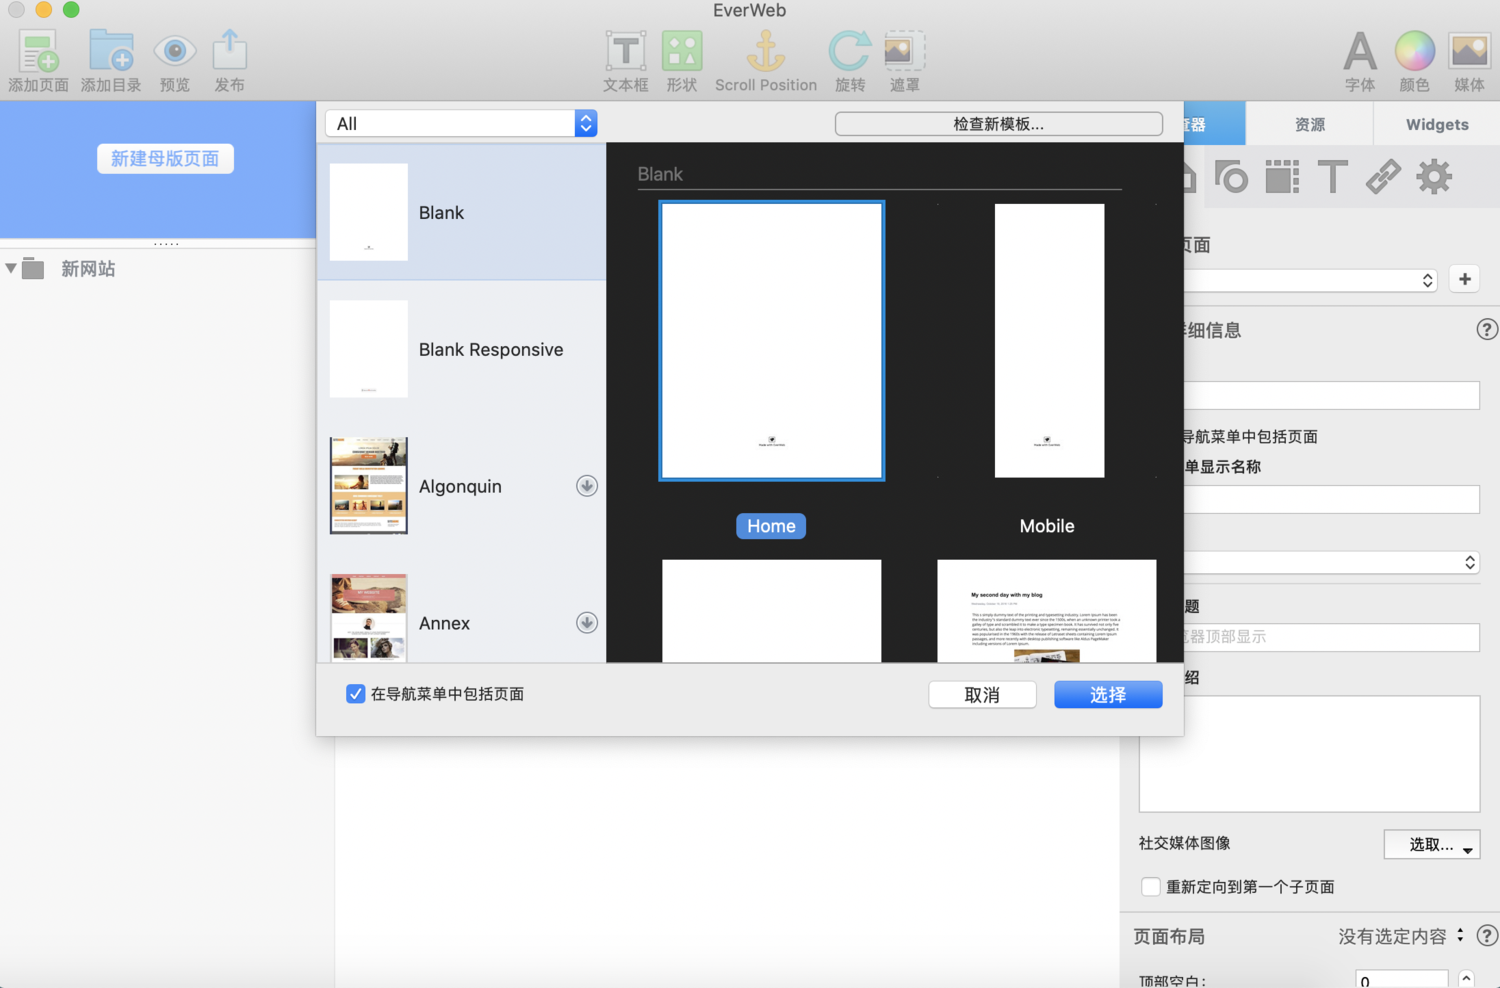Click the Add Directory folder icon
Image resolution: width=1500 pixels, height=988 pixels.
111,52
